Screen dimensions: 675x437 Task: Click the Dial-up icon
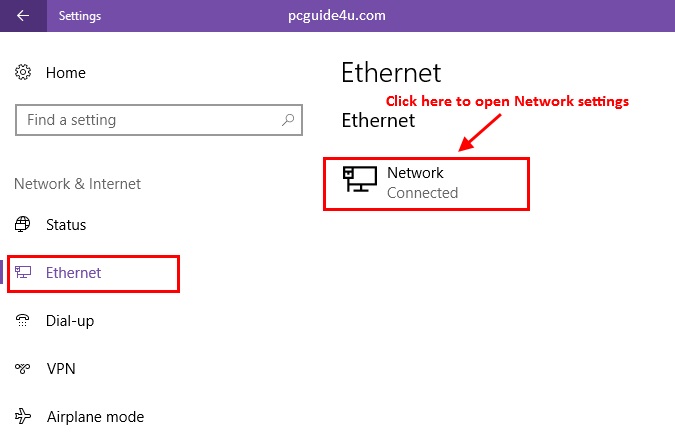[x=24, y=320]
